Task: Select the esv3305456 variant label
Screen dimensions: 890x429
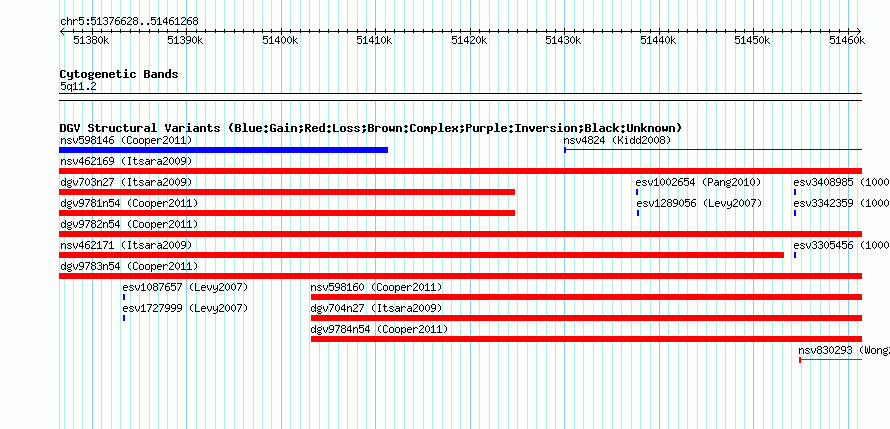Action: 841,245
